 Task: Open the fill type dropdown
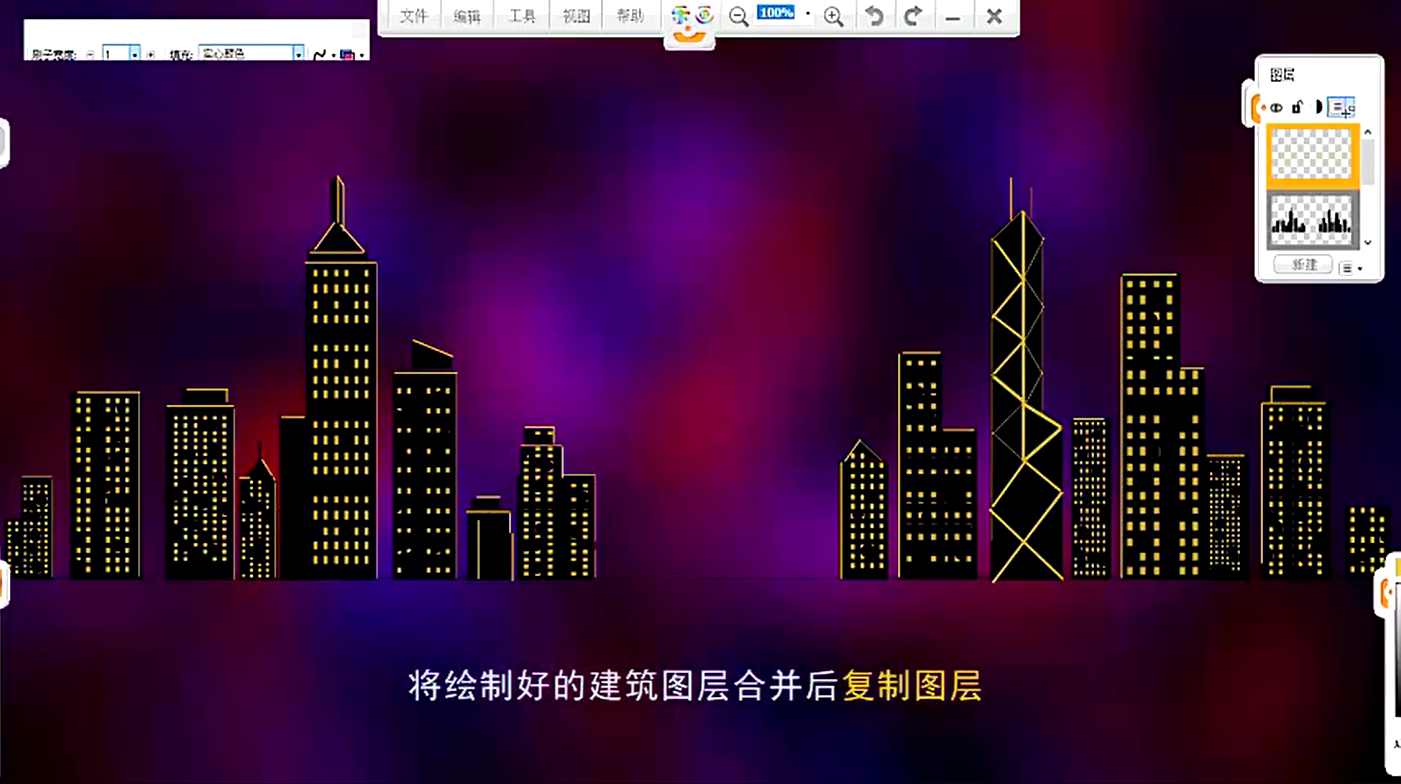coord(298,55)
